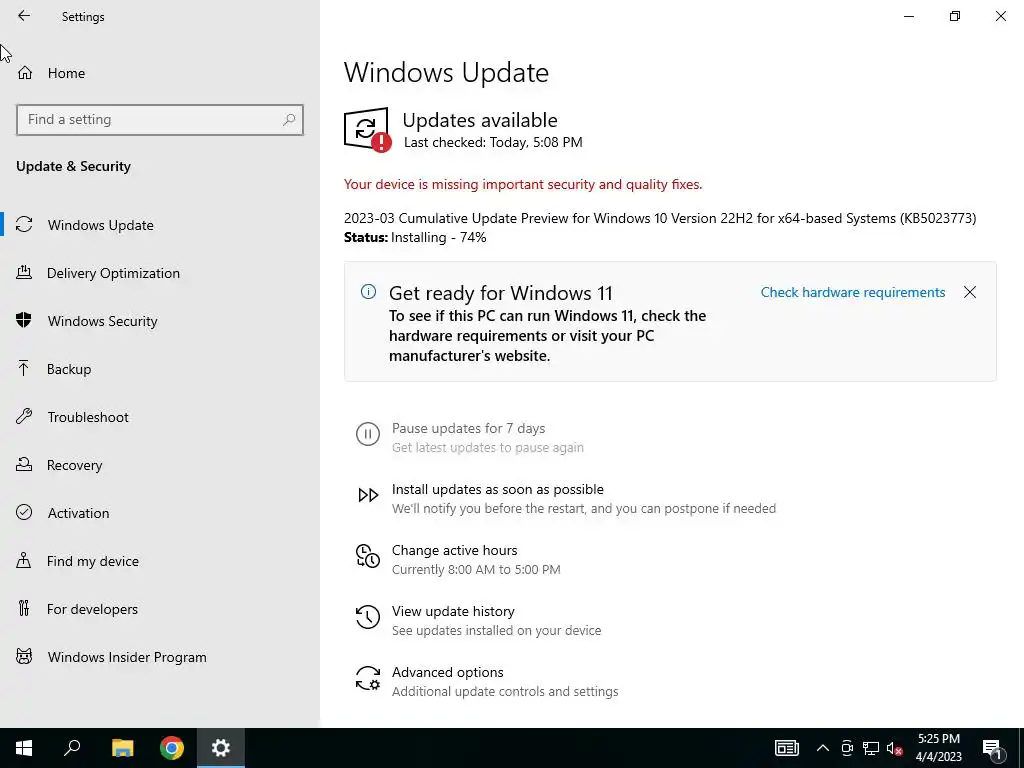The width and height of the screenshot is (1024, 768).
Task: Open Find my device settings
Action: [160, 561]
